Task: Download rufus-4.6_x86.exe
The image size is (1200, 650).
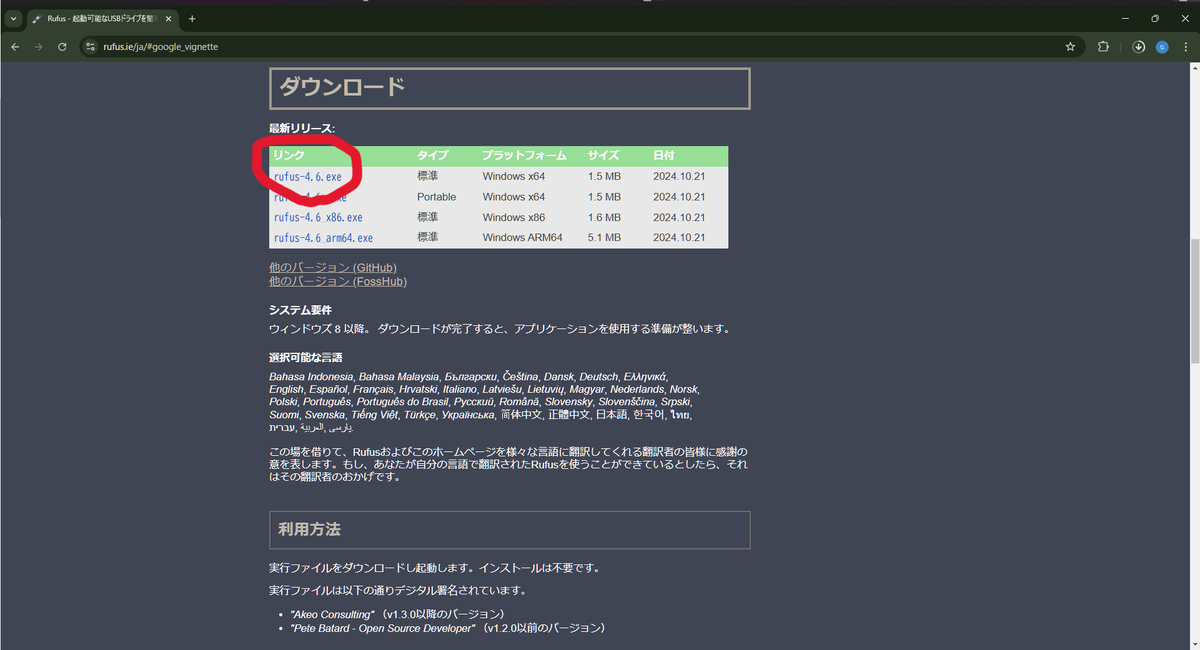Action: [x=318, y=217]
